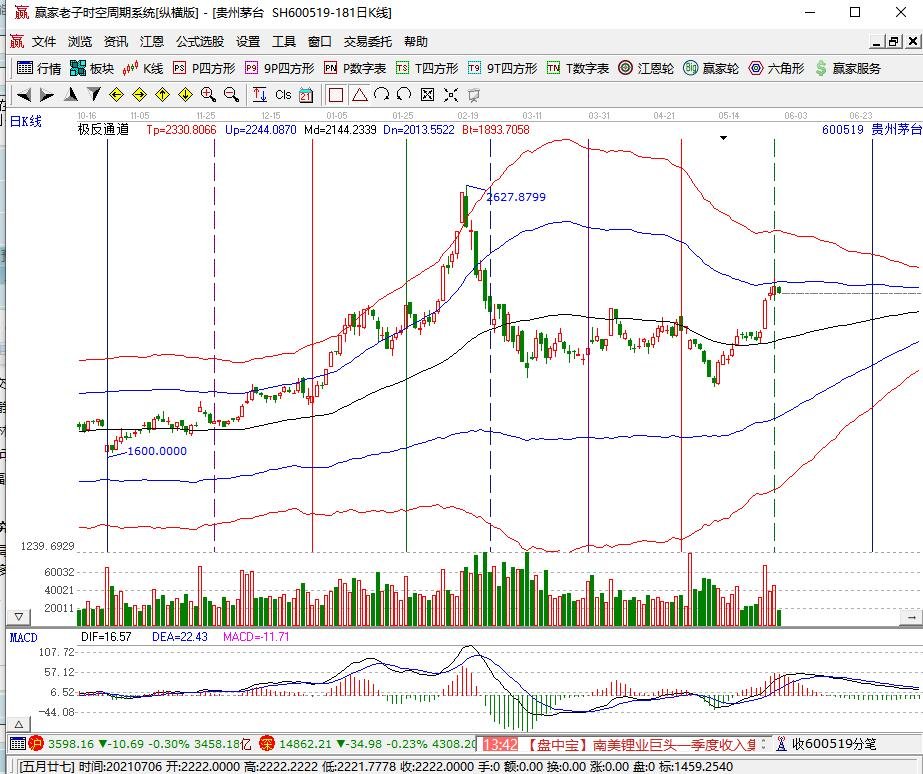This screenshot has height=774, width=923.
Task: Click the yellow diamond right-arrow icon
Action: point(140,95)
